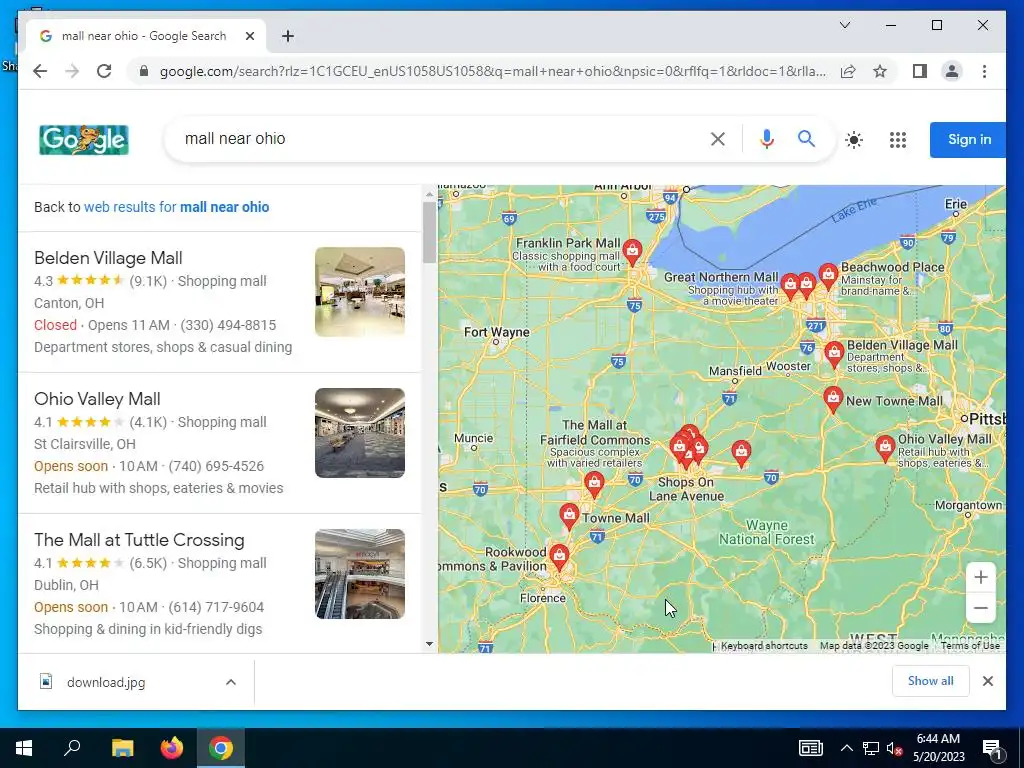The width and height of the screenshot is (1024, 768).
Task: Sign in to Google
Action: point(968,140)
